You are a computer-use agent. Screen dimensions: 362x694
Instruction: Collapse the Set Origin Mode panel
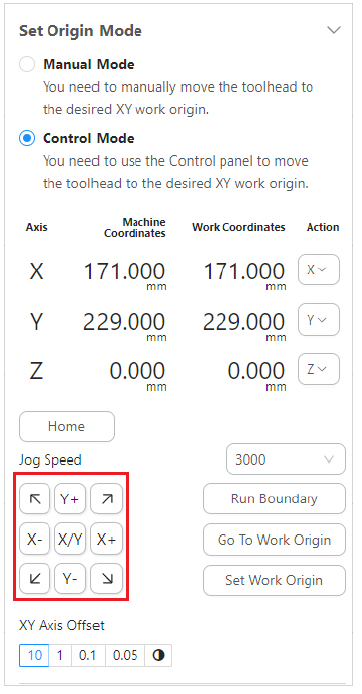pyautogui.click(x=334, y=30)
